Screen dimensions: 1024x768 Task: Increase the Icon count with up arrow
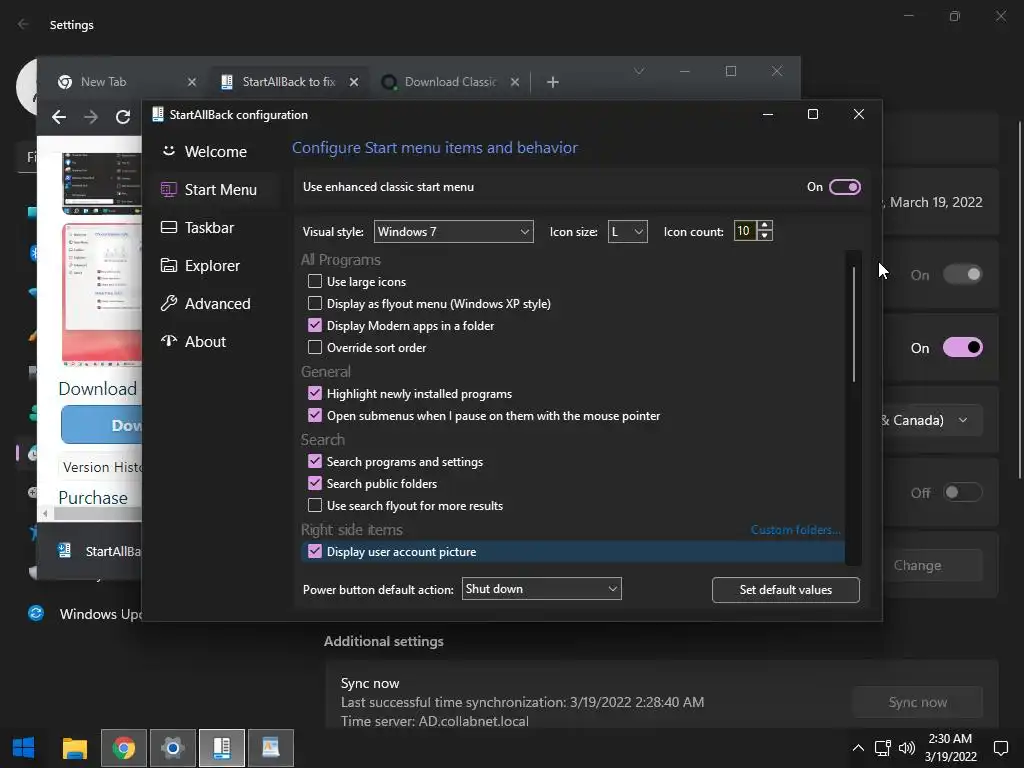point(764,225)
